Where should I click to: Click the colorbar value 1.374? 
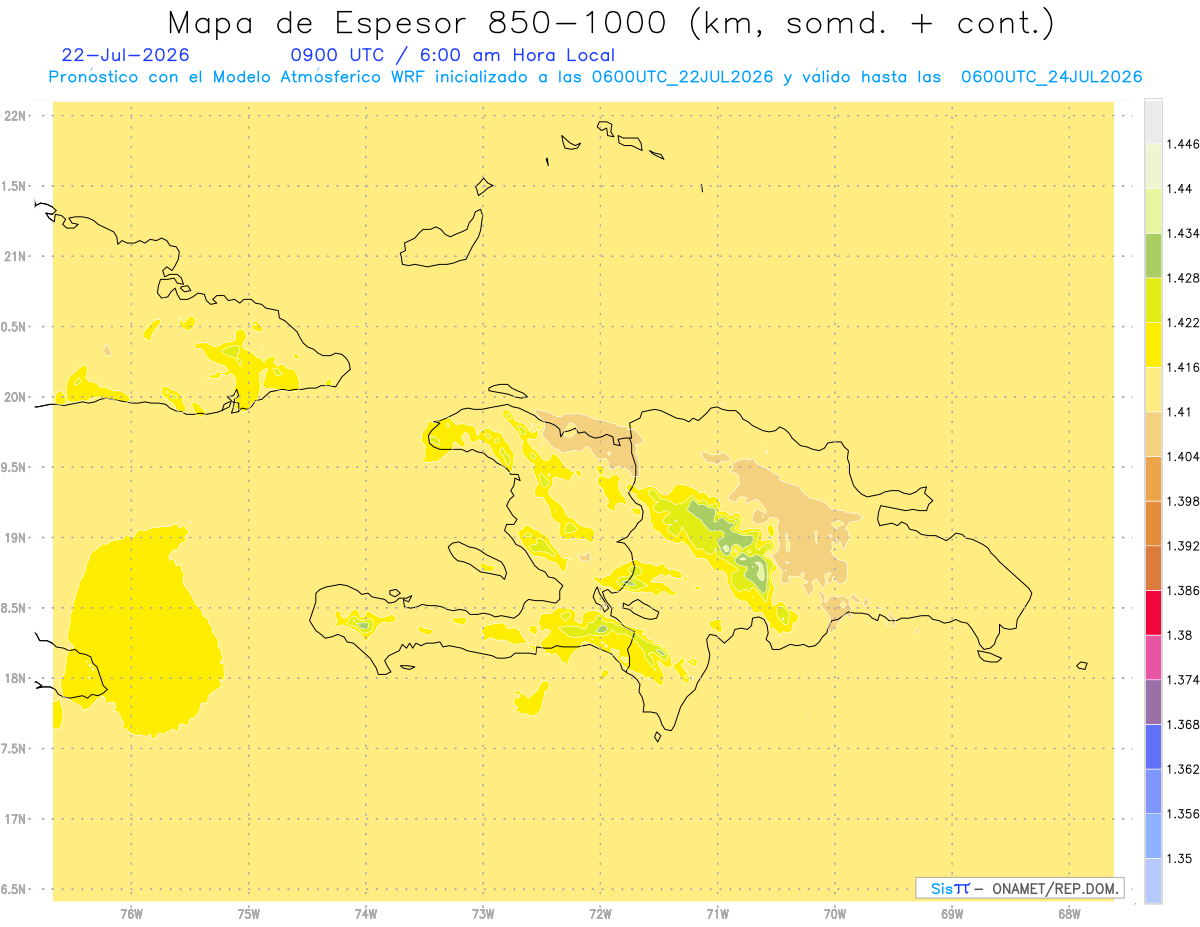tap(1183, 680)
